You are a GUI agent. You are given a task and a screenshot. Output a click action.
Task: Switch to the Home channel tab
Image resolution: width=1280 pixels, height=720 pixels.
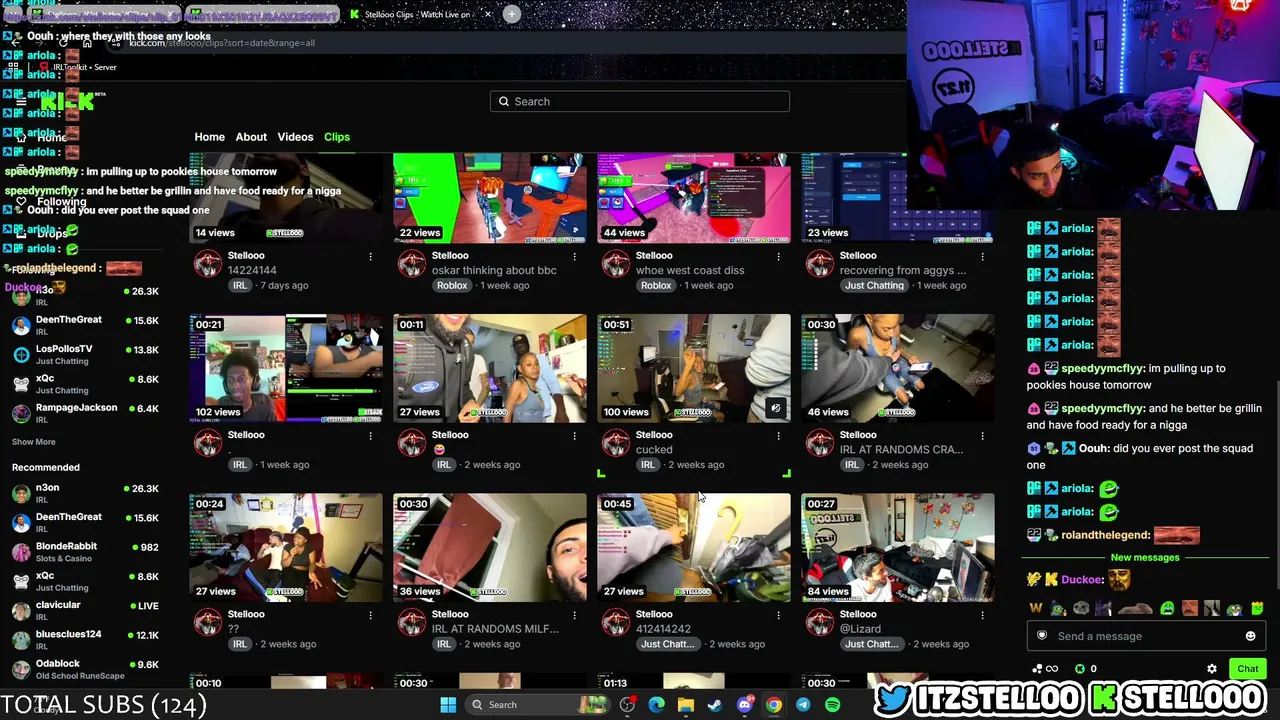coord(209,137)
